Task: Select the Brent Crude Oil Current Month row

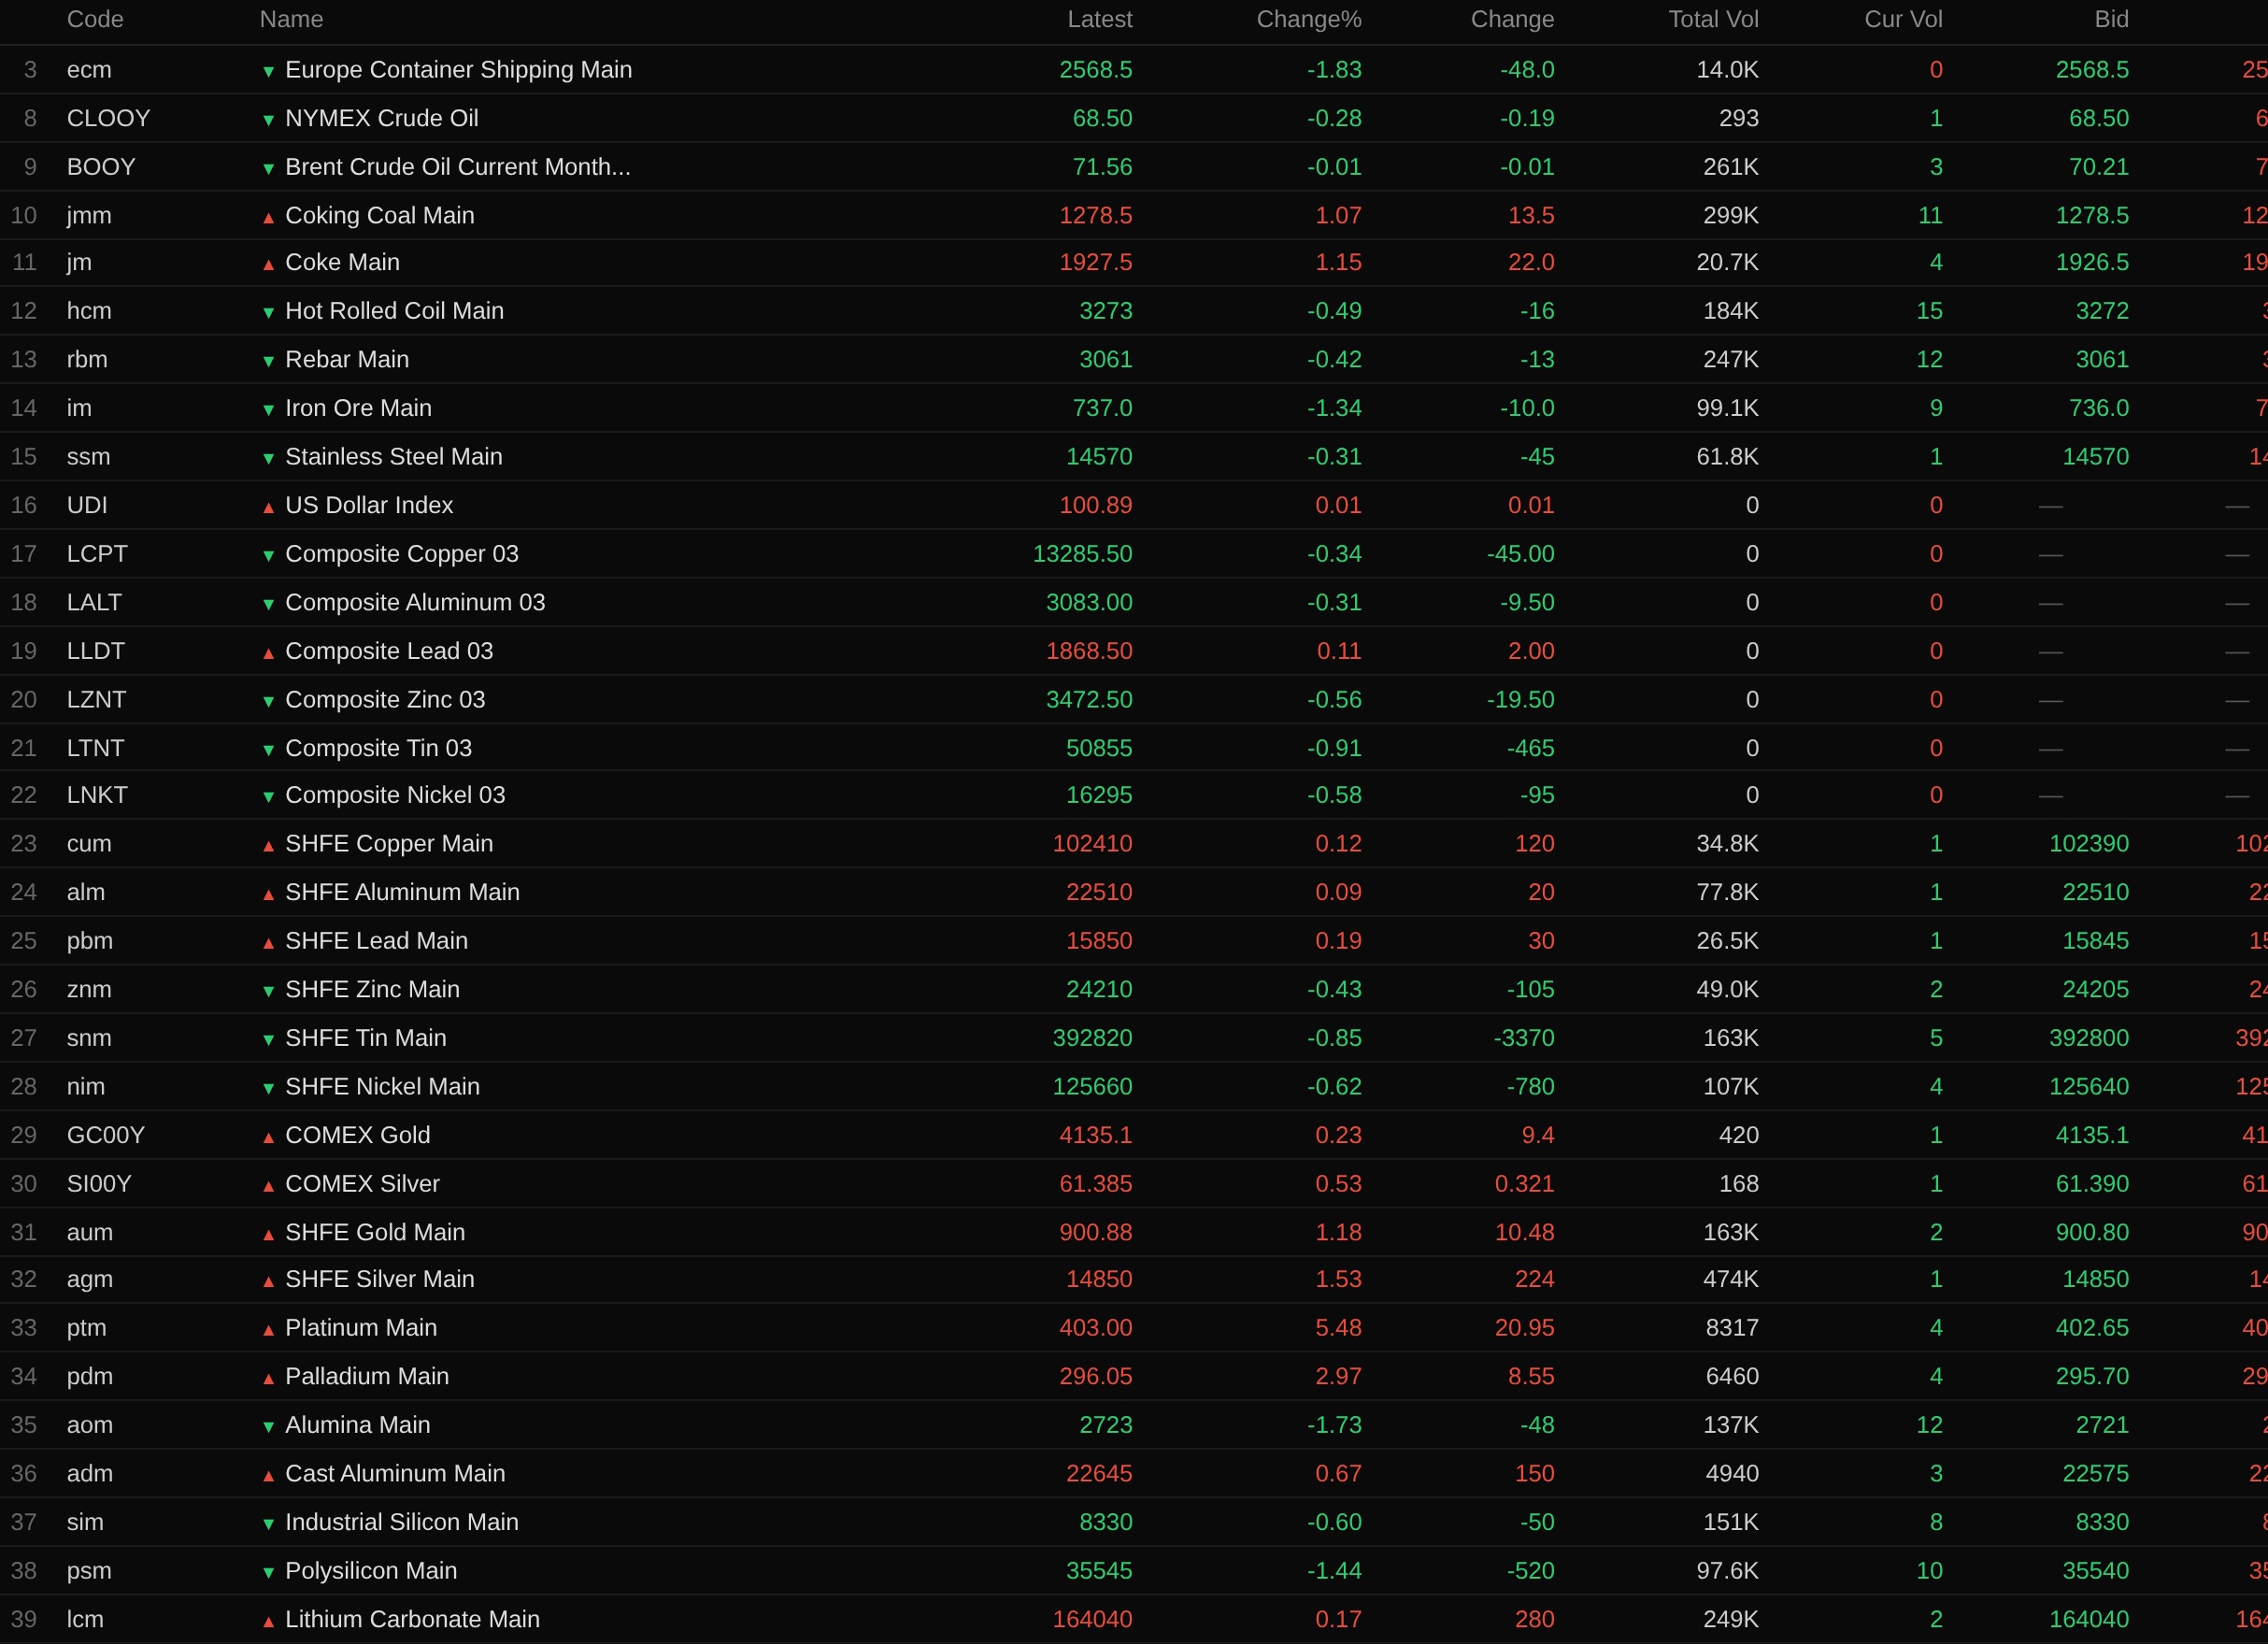Action: point(1134,167)
